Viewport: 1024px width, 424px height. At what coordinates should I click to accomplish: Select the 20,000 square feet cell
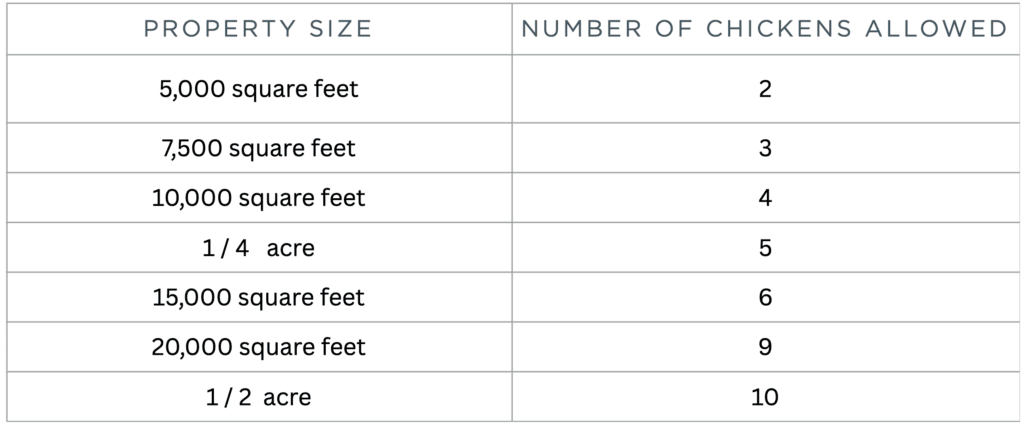pos(259,347)
